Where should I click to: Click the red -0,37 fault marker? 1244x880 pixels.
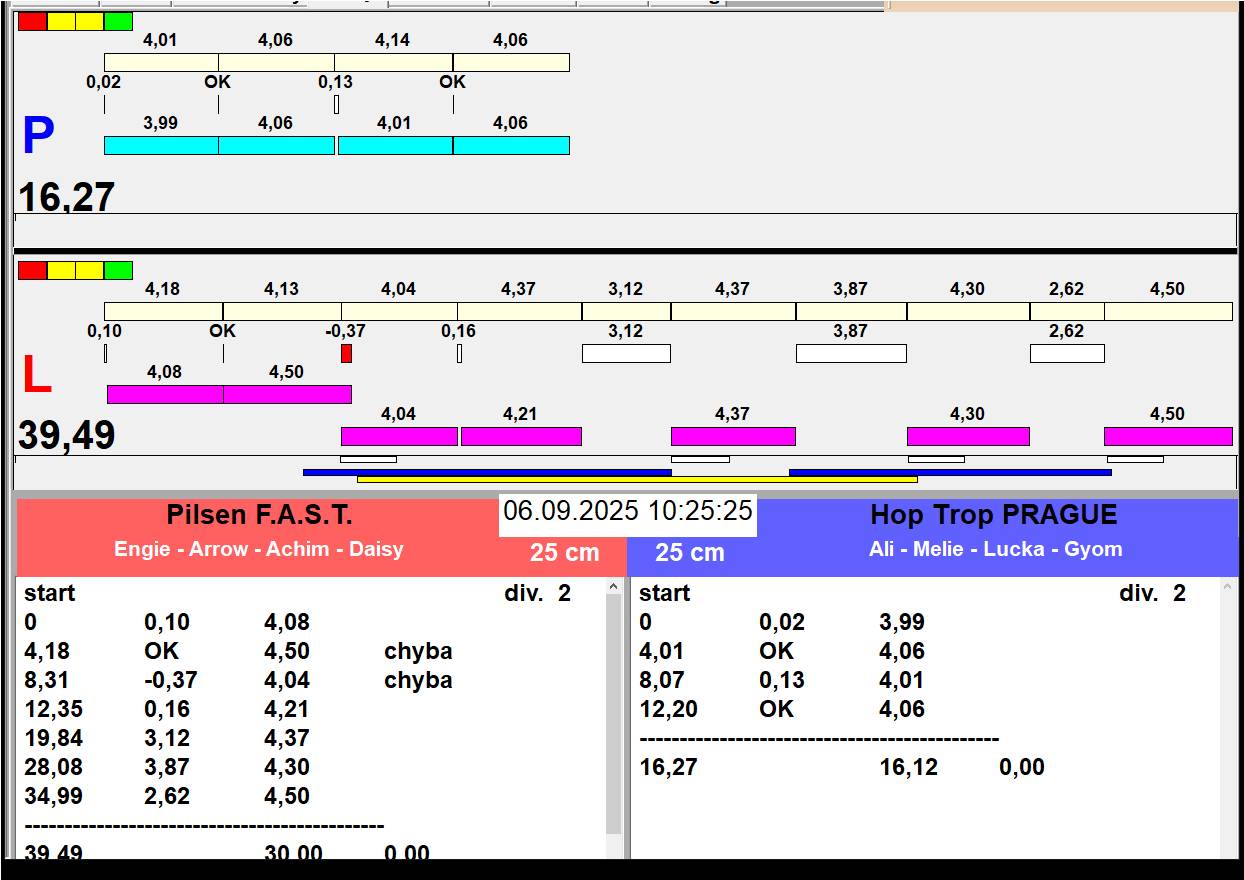pos(346,353)
